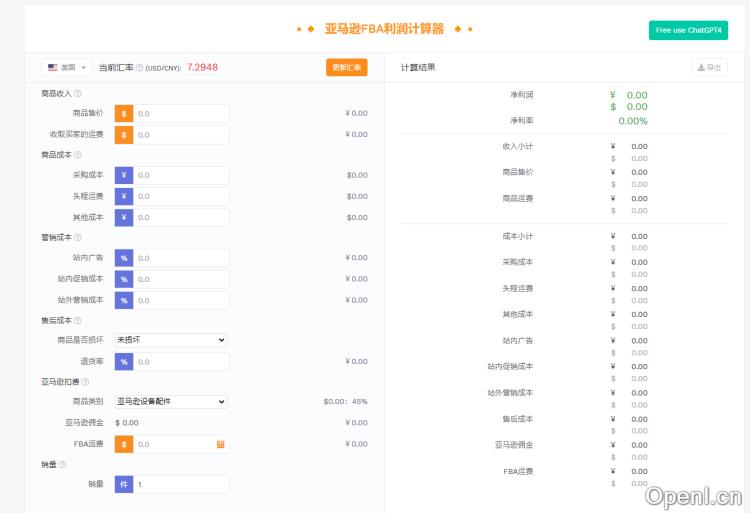Click the % icon beside 站内促销成本

click(x=124, y=279)
